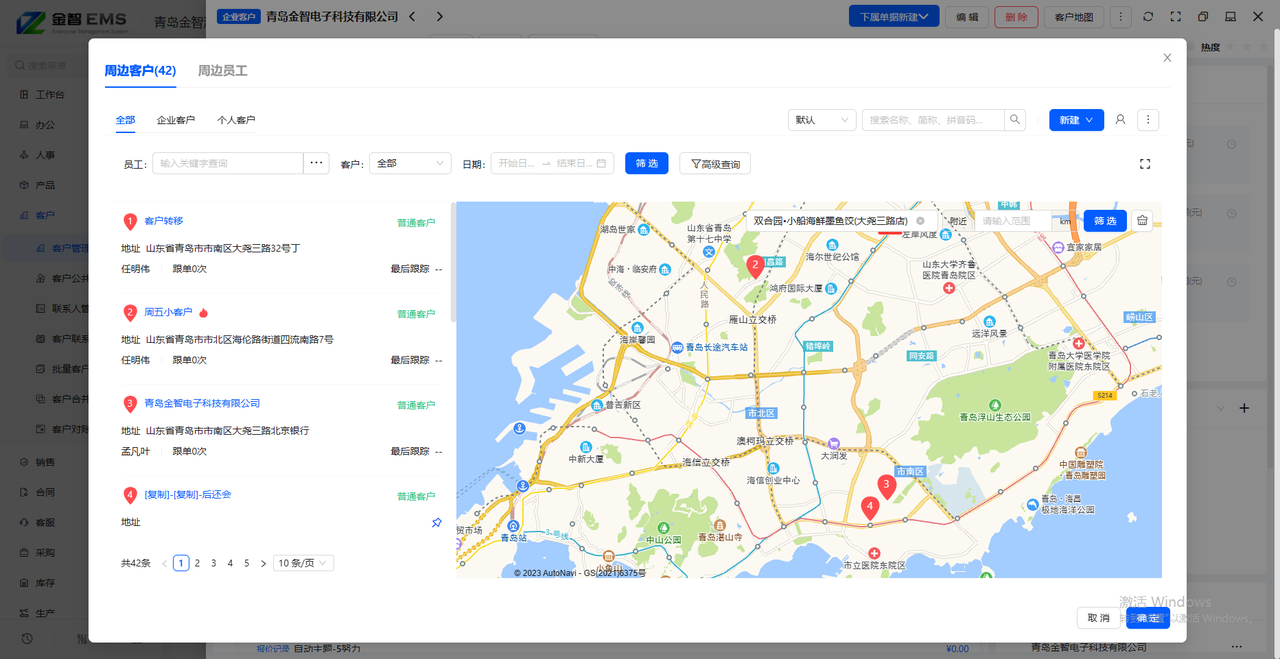
Task: Click the next page arrow in pagination
Action: click(x=263, y=563)
